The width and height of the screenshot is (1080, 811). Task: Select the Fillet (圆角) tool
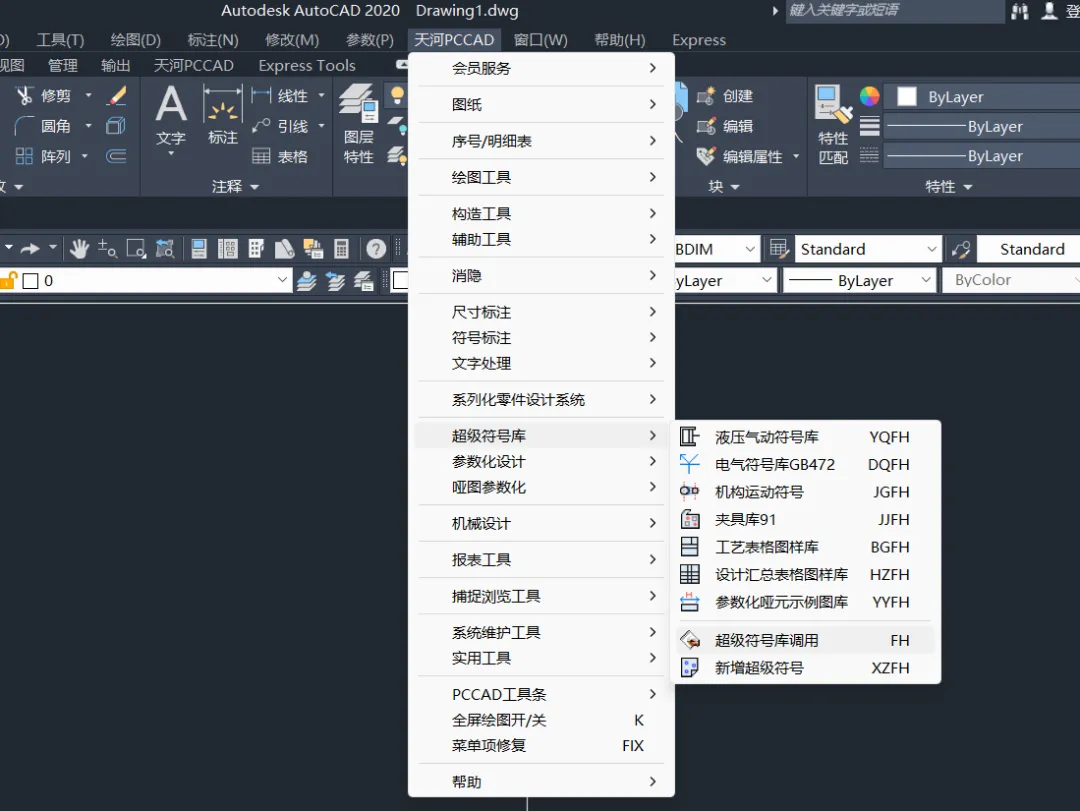(x=43, y=126)
